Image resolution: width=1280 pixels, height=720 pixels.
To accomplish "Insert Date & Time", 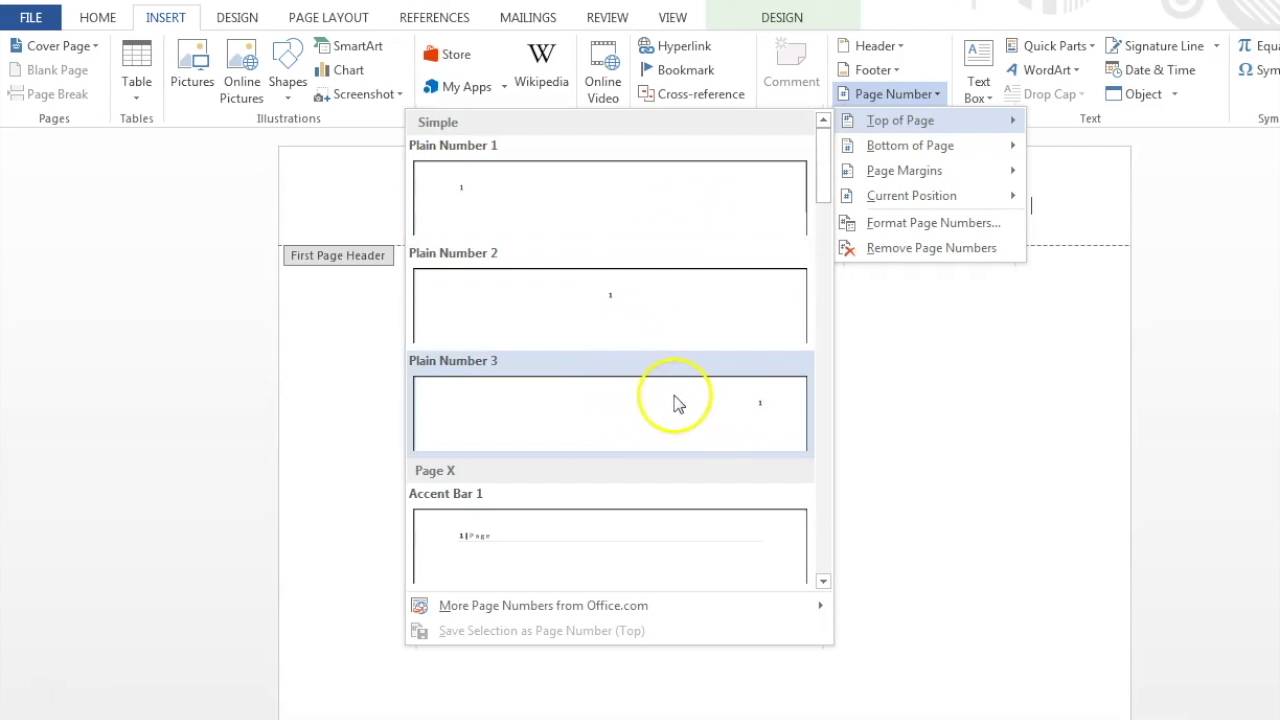I will tap(1150, 70).
